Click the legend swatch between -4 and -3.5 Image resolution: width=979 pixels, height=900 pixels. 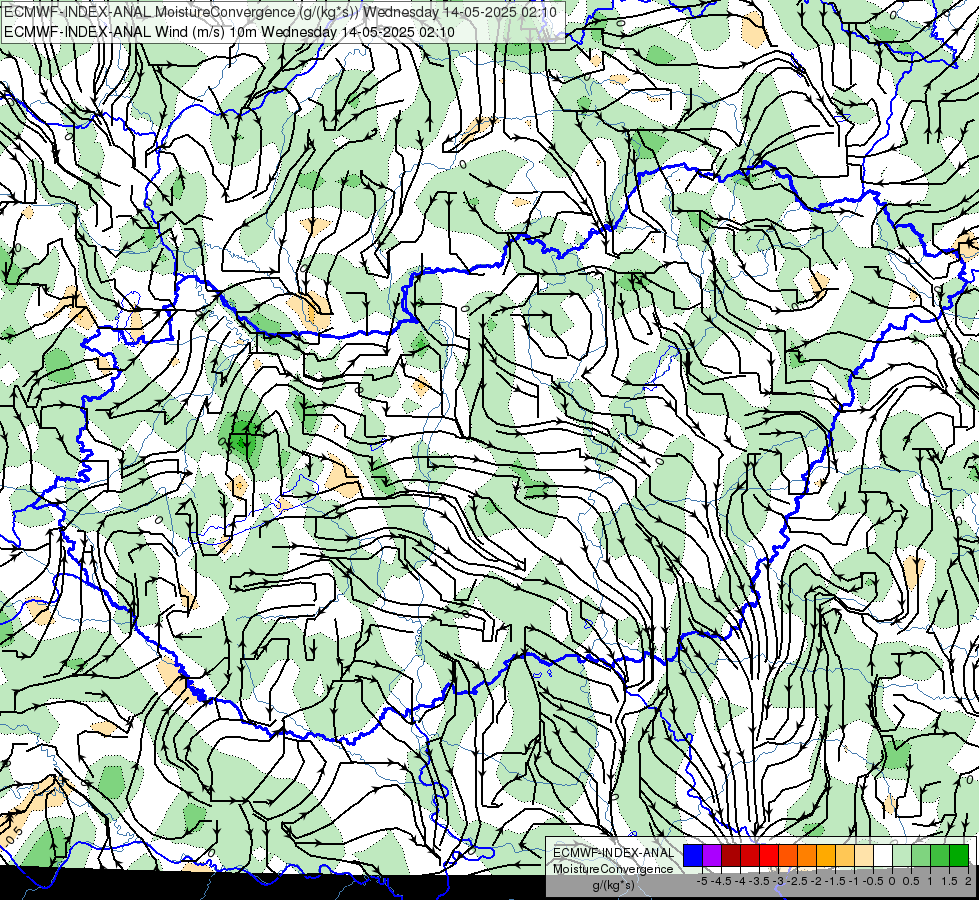click(x=750, y=855)
